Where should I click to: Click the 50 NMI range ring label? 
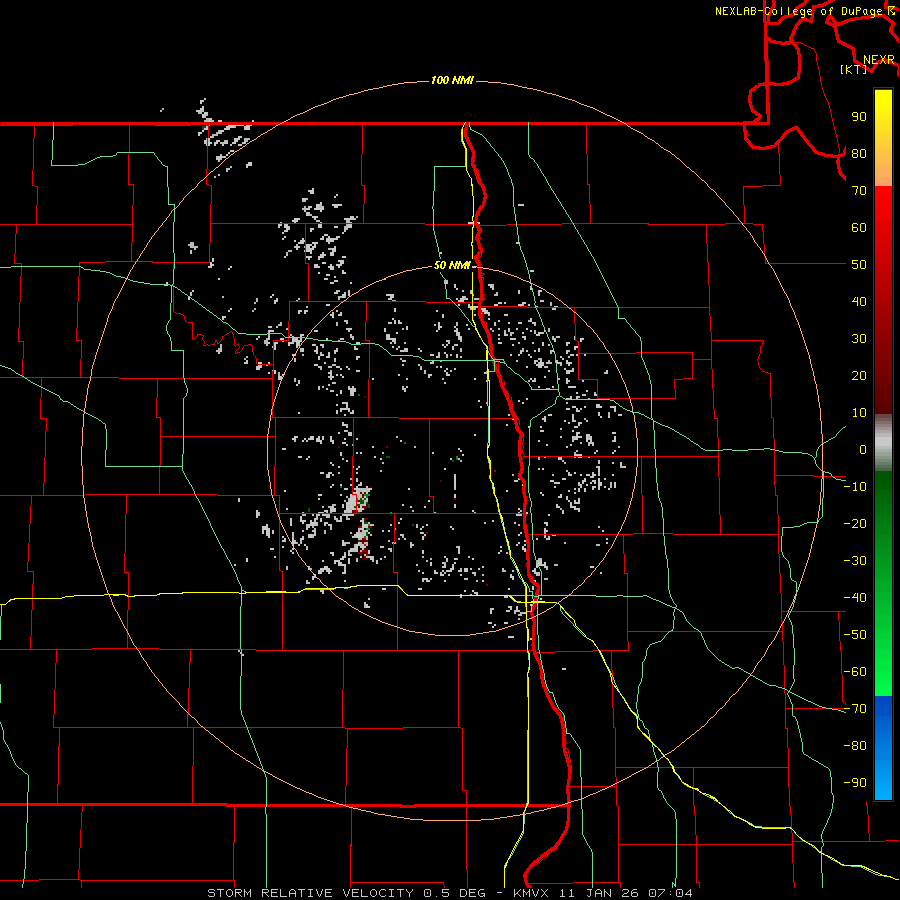click(x=452, y=265)
